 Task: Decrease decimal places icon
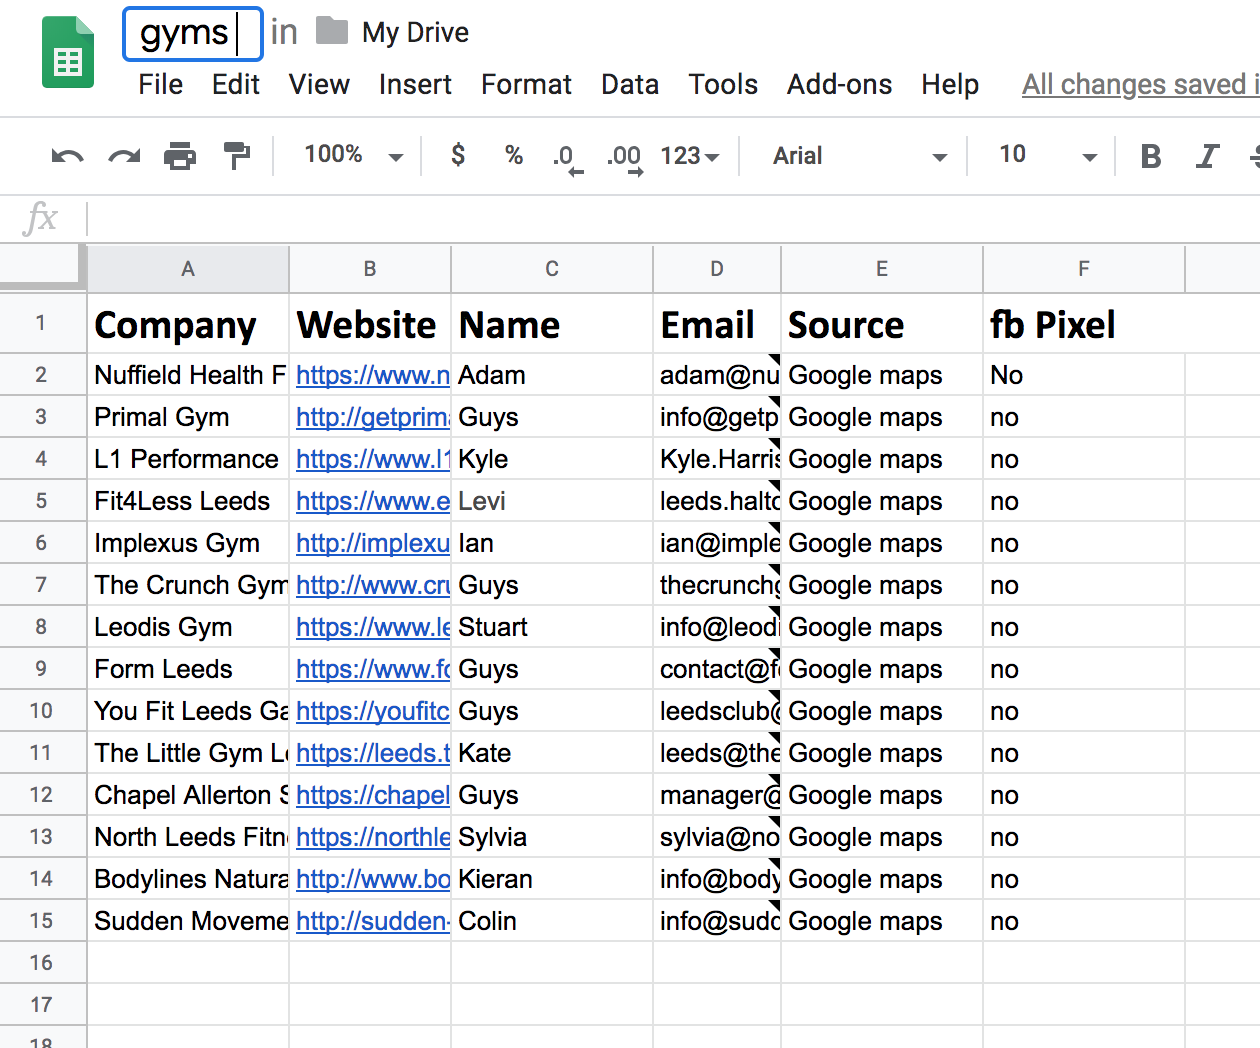(567, 158)
